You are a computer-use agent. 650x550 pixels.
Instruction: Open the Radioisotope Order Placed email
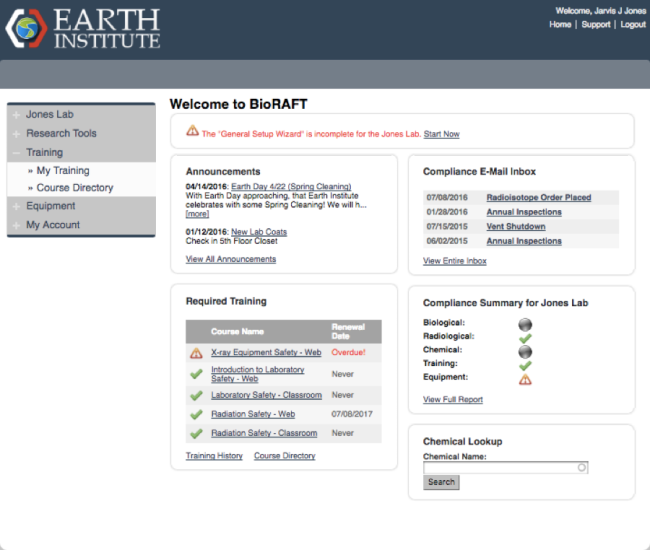coord(538,198)
